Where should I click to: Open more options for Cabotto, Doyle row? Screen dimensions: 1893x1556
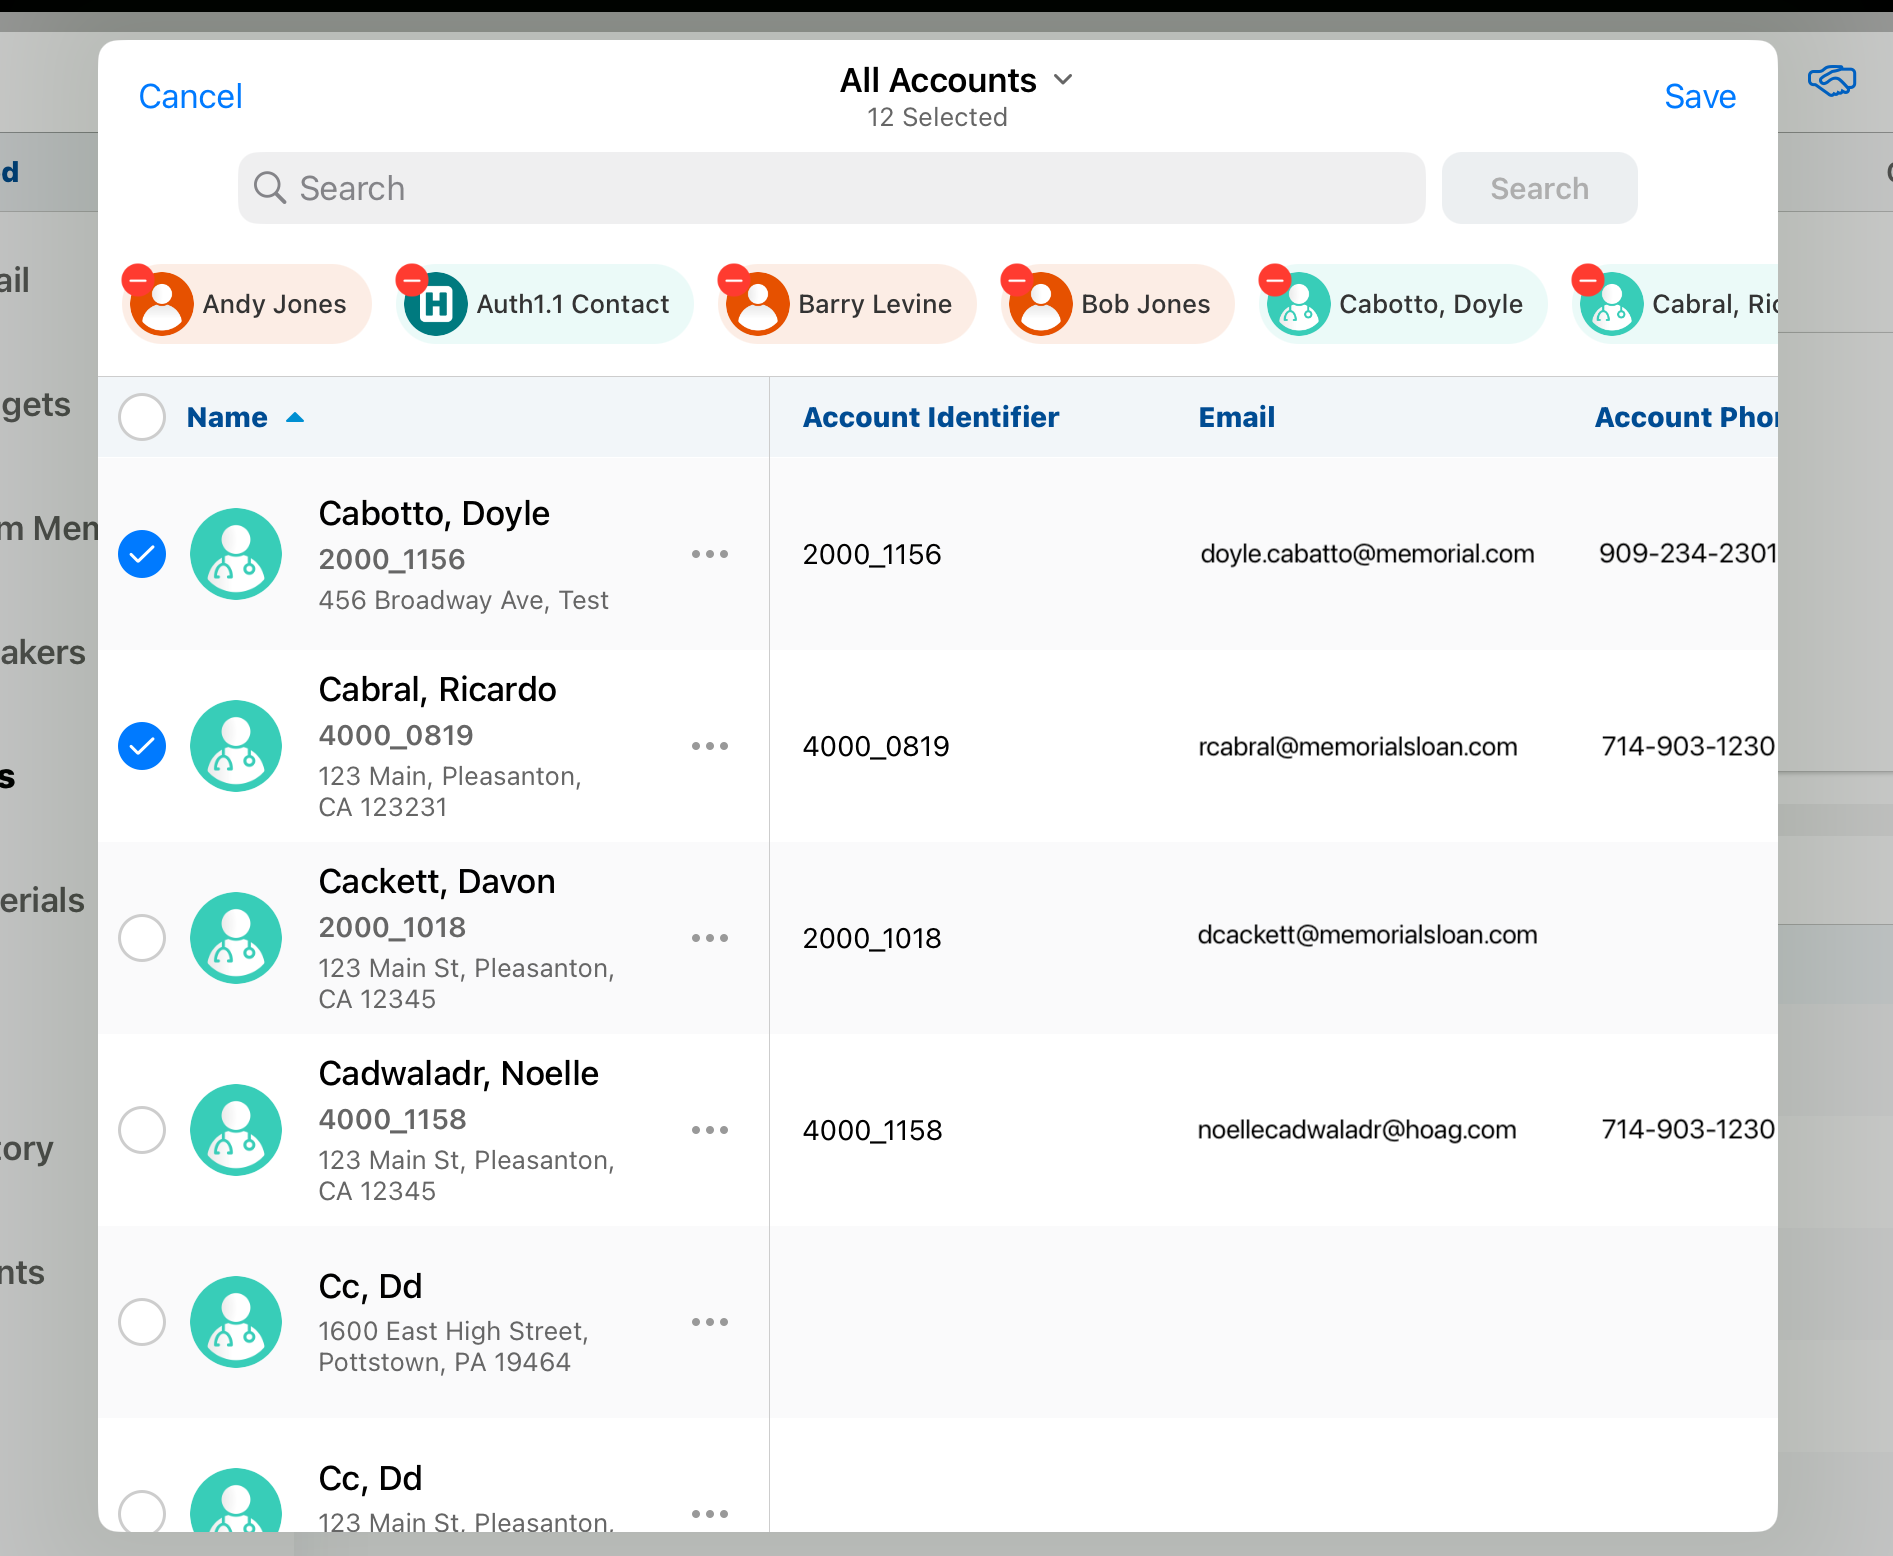click(x=710, y=554)
